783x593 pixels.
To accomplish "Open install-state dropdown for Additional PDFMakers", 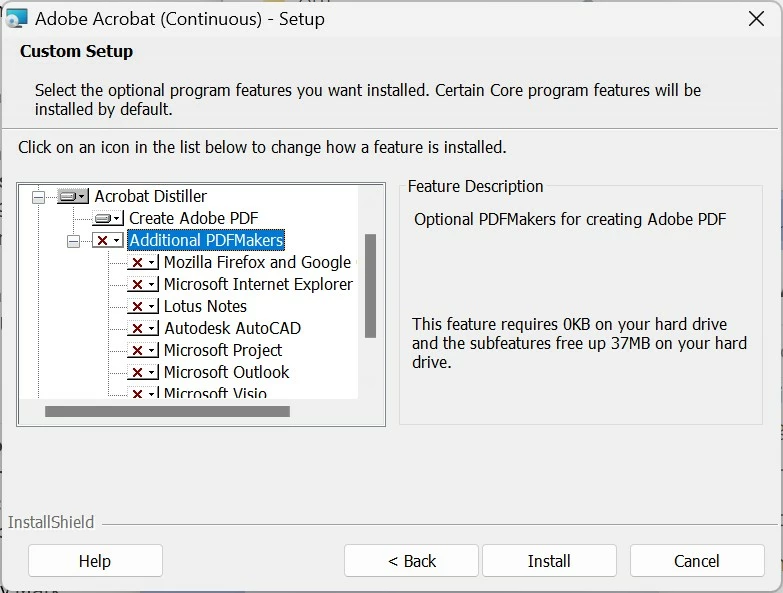I will point(108,240).
